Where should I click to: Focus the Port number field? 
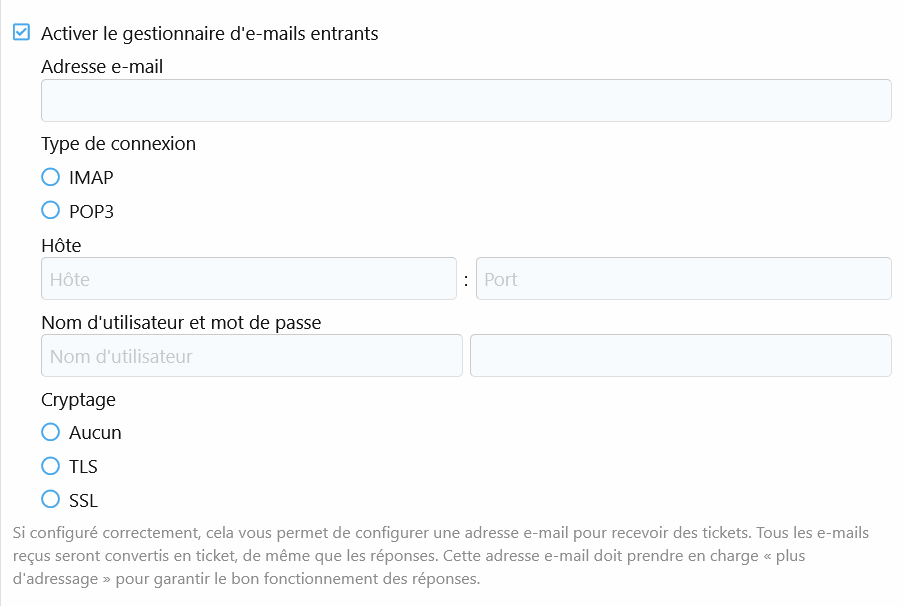(x=683, y=279)
